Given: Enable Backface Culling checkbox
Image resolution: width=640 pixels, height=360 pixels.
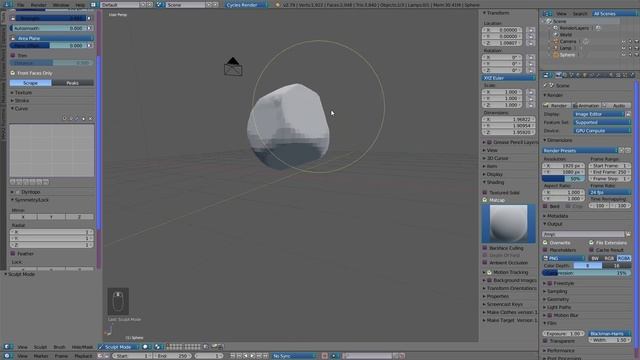Looking at the screenshot, I should point(485,248).
